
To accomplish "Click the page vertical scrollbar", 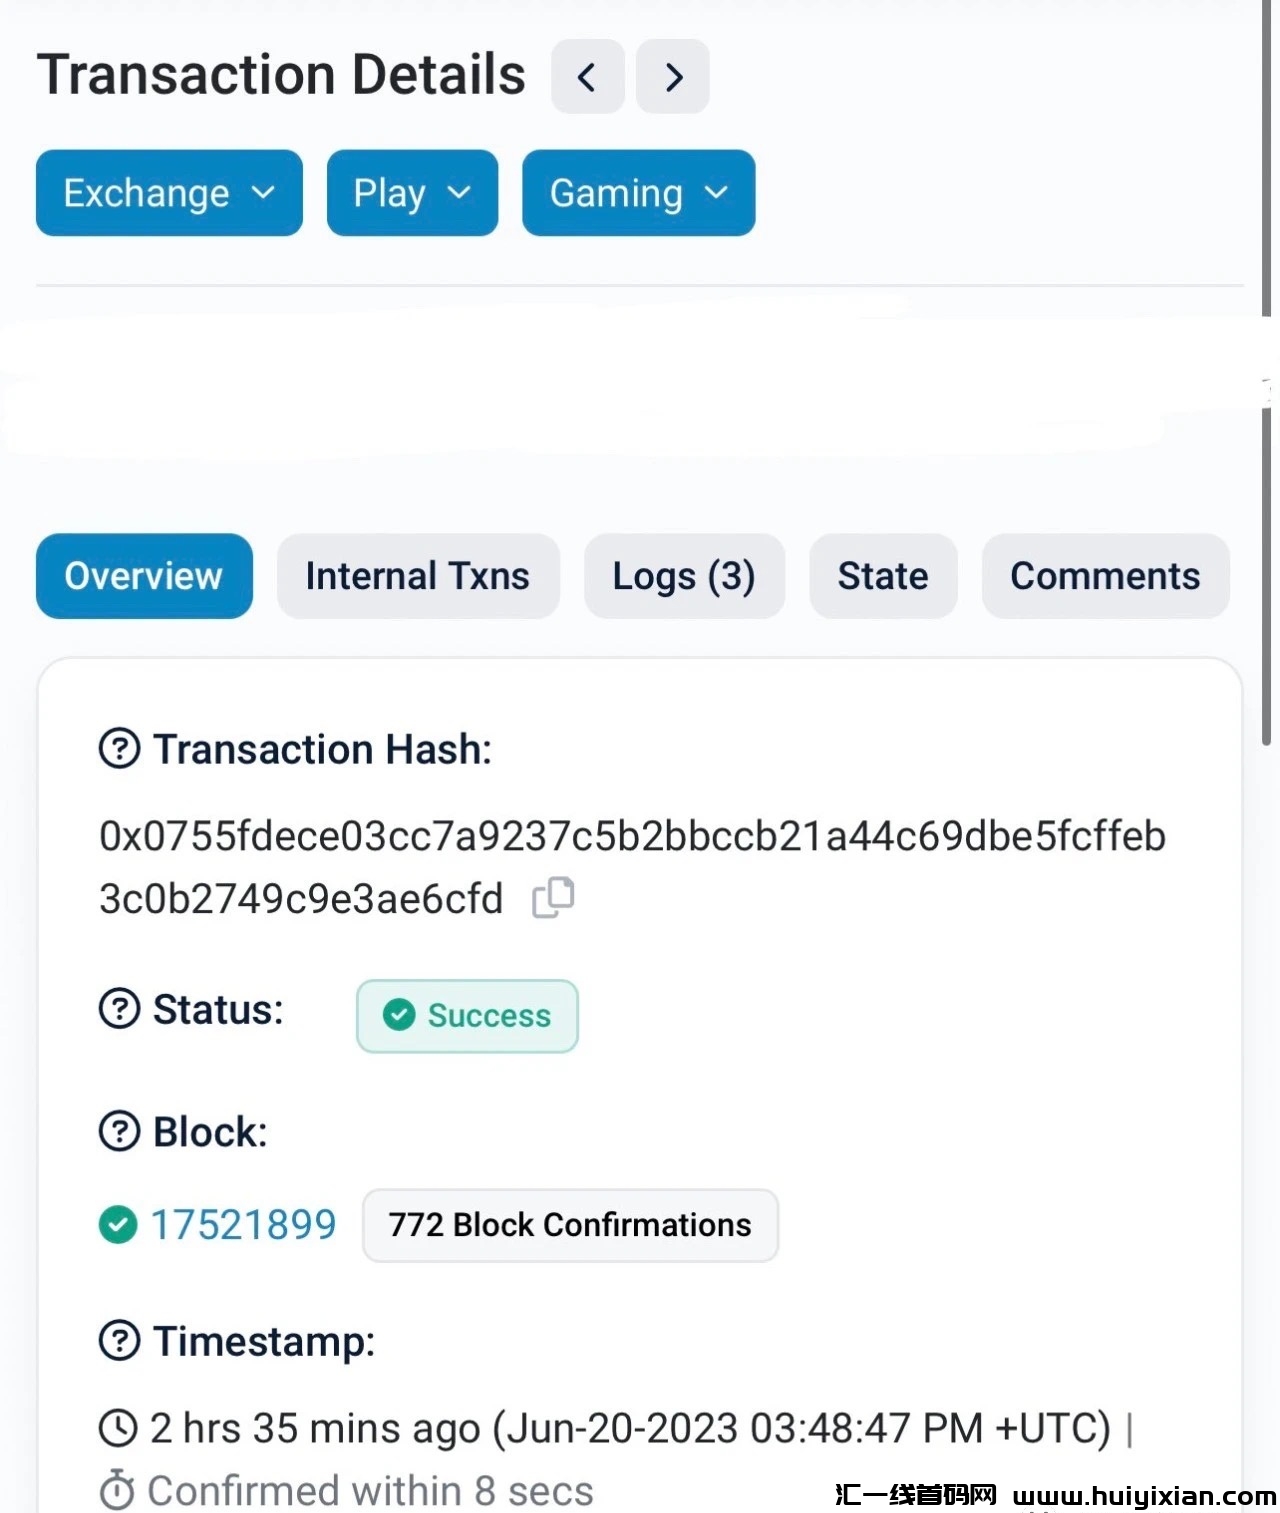I will 1266,400.
